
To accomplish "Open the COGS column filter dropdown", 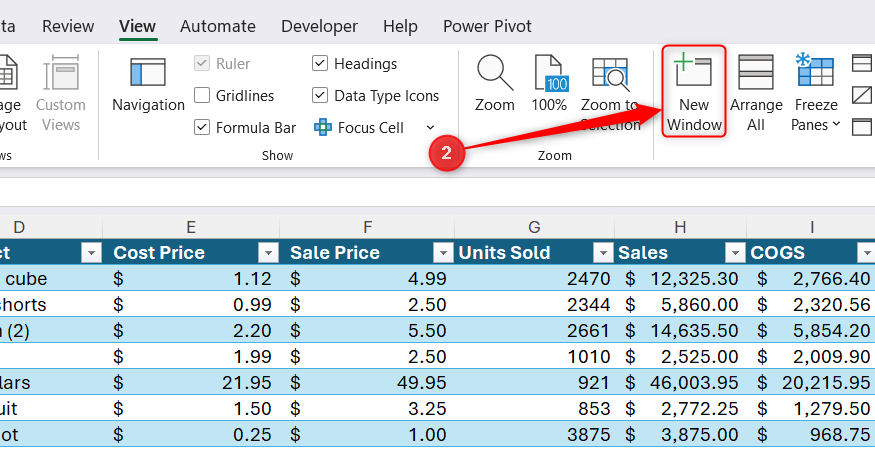I will 867,253.
